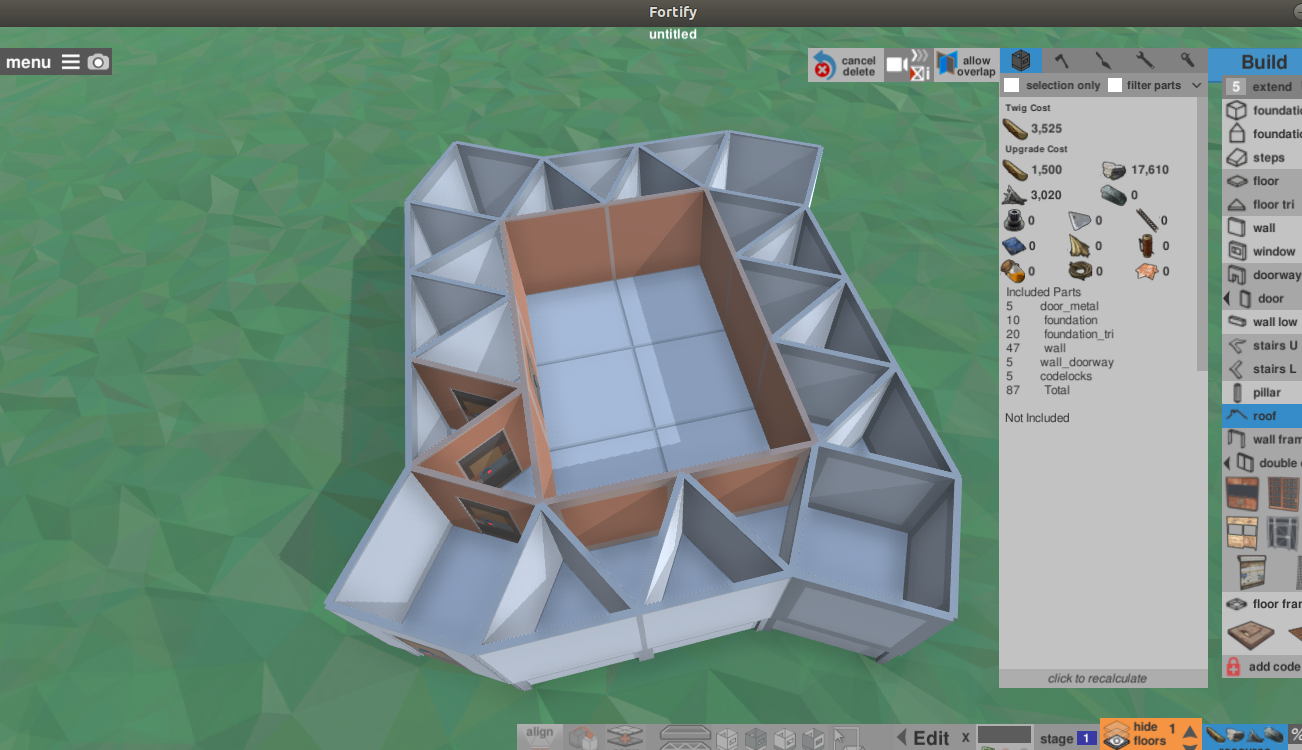The height and width of the screenshot is (750, 1302).
Task: Switch to the hatchet tab
Action: (1062, 61)
